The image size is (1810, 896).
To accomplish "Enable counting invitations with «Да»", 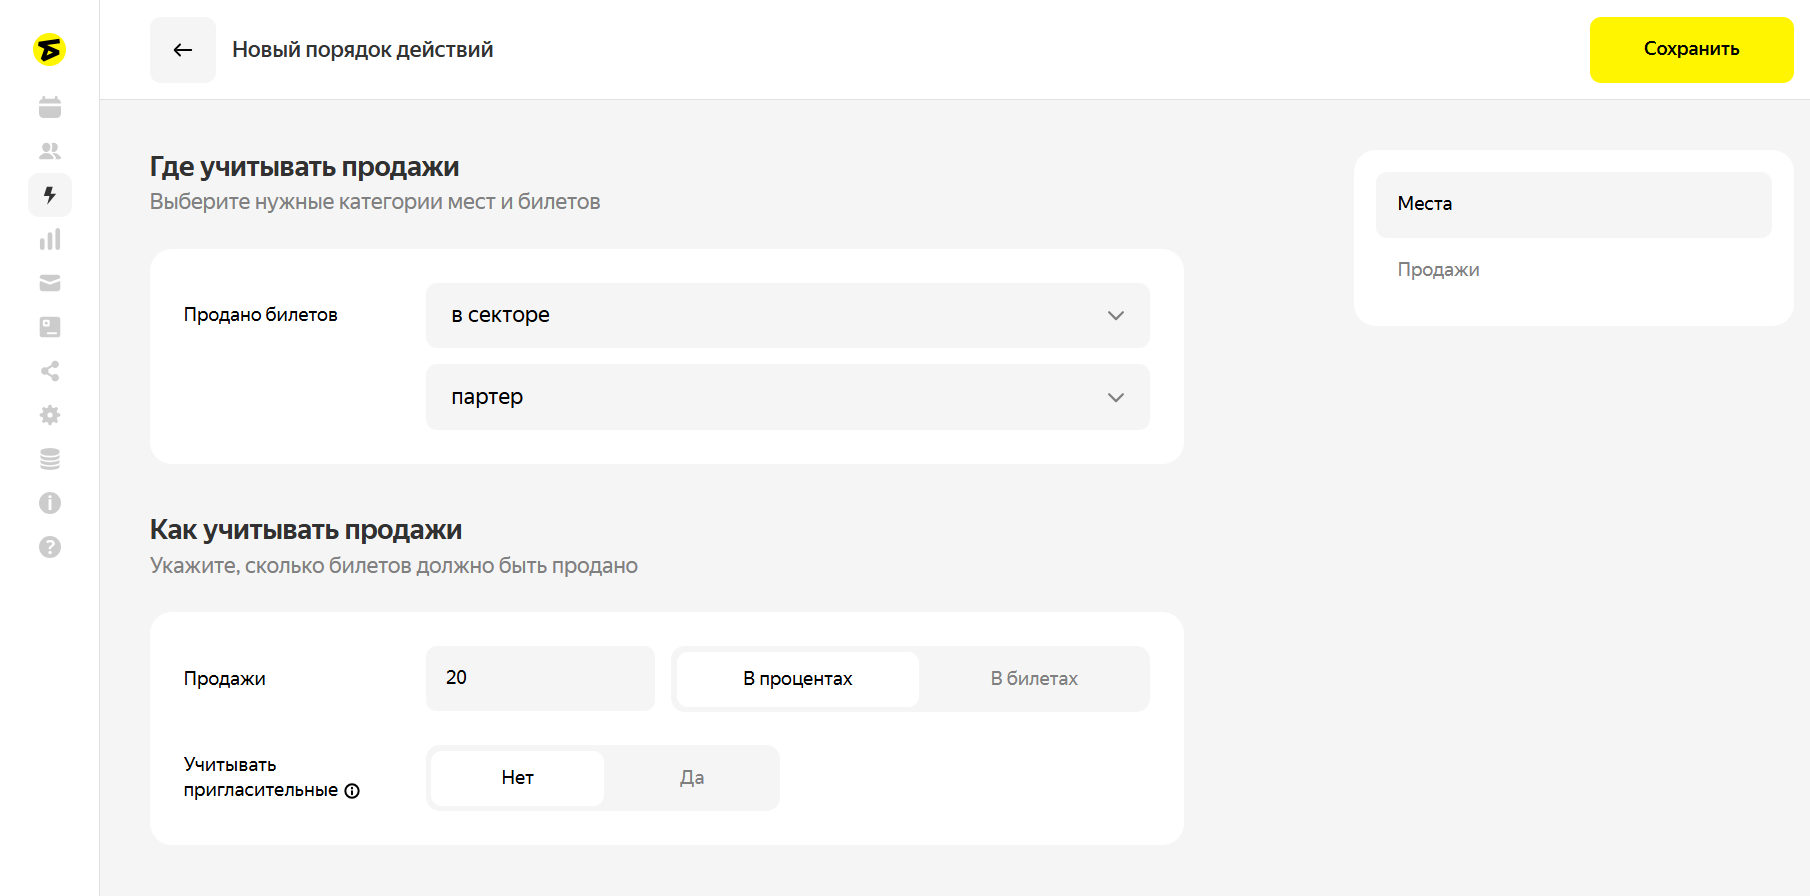I will tap(691, 778).
